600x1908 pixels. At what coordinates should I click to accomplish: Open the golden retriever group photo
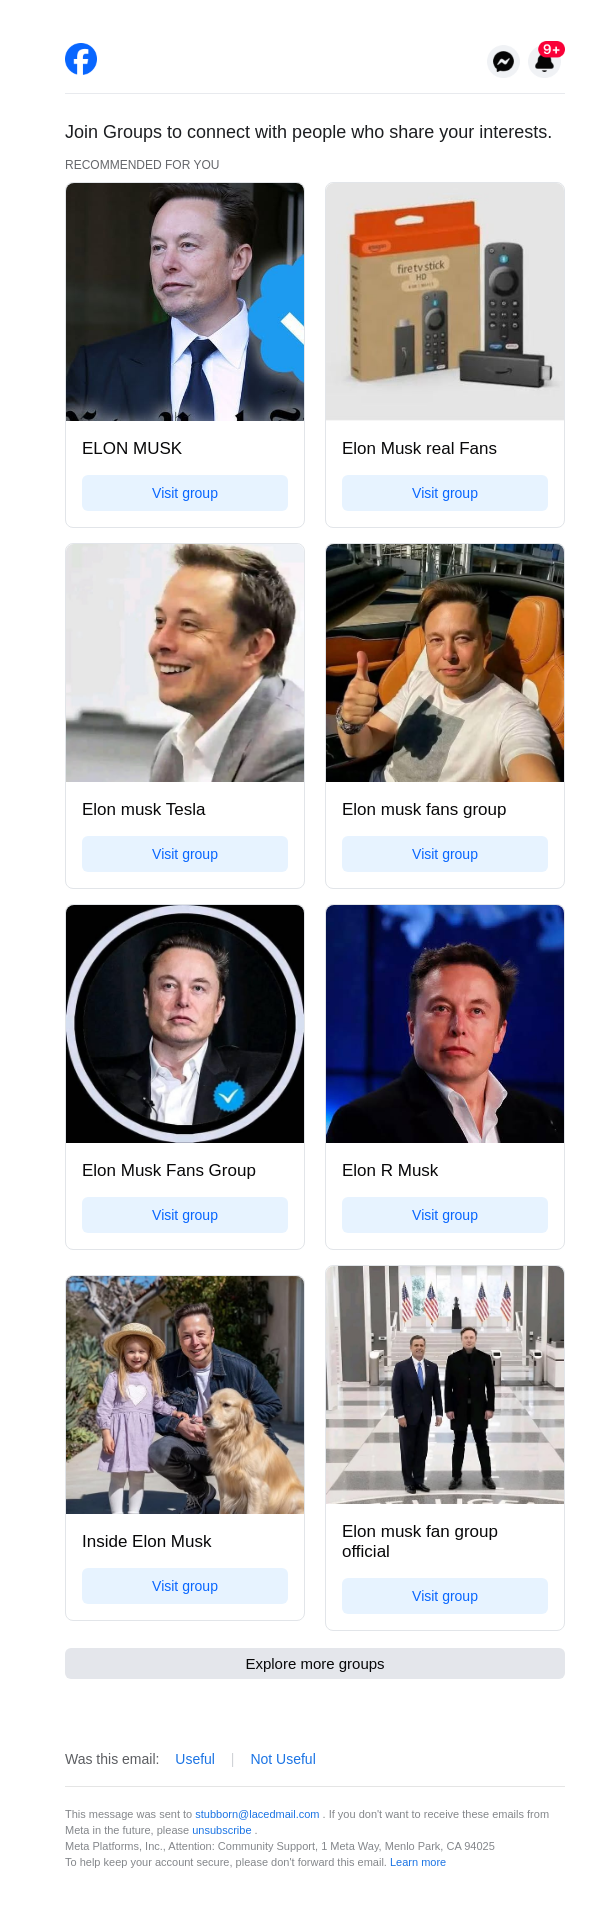coord(185,1395)
